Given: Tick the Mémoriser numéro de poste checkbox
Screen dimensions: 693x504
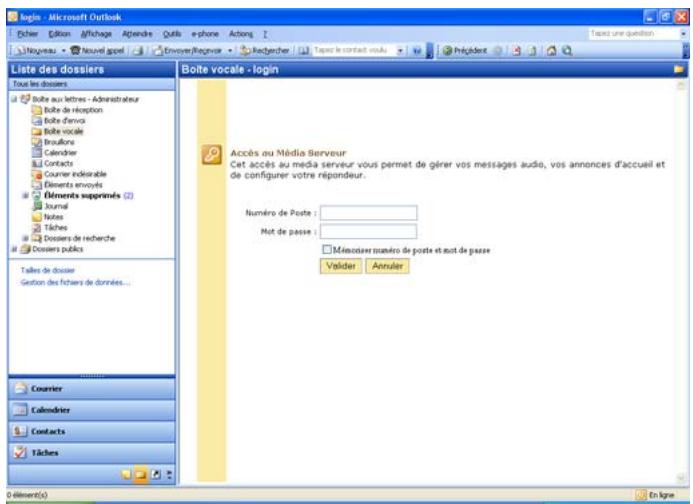Looking at the screenshot, I should (327, 249).
